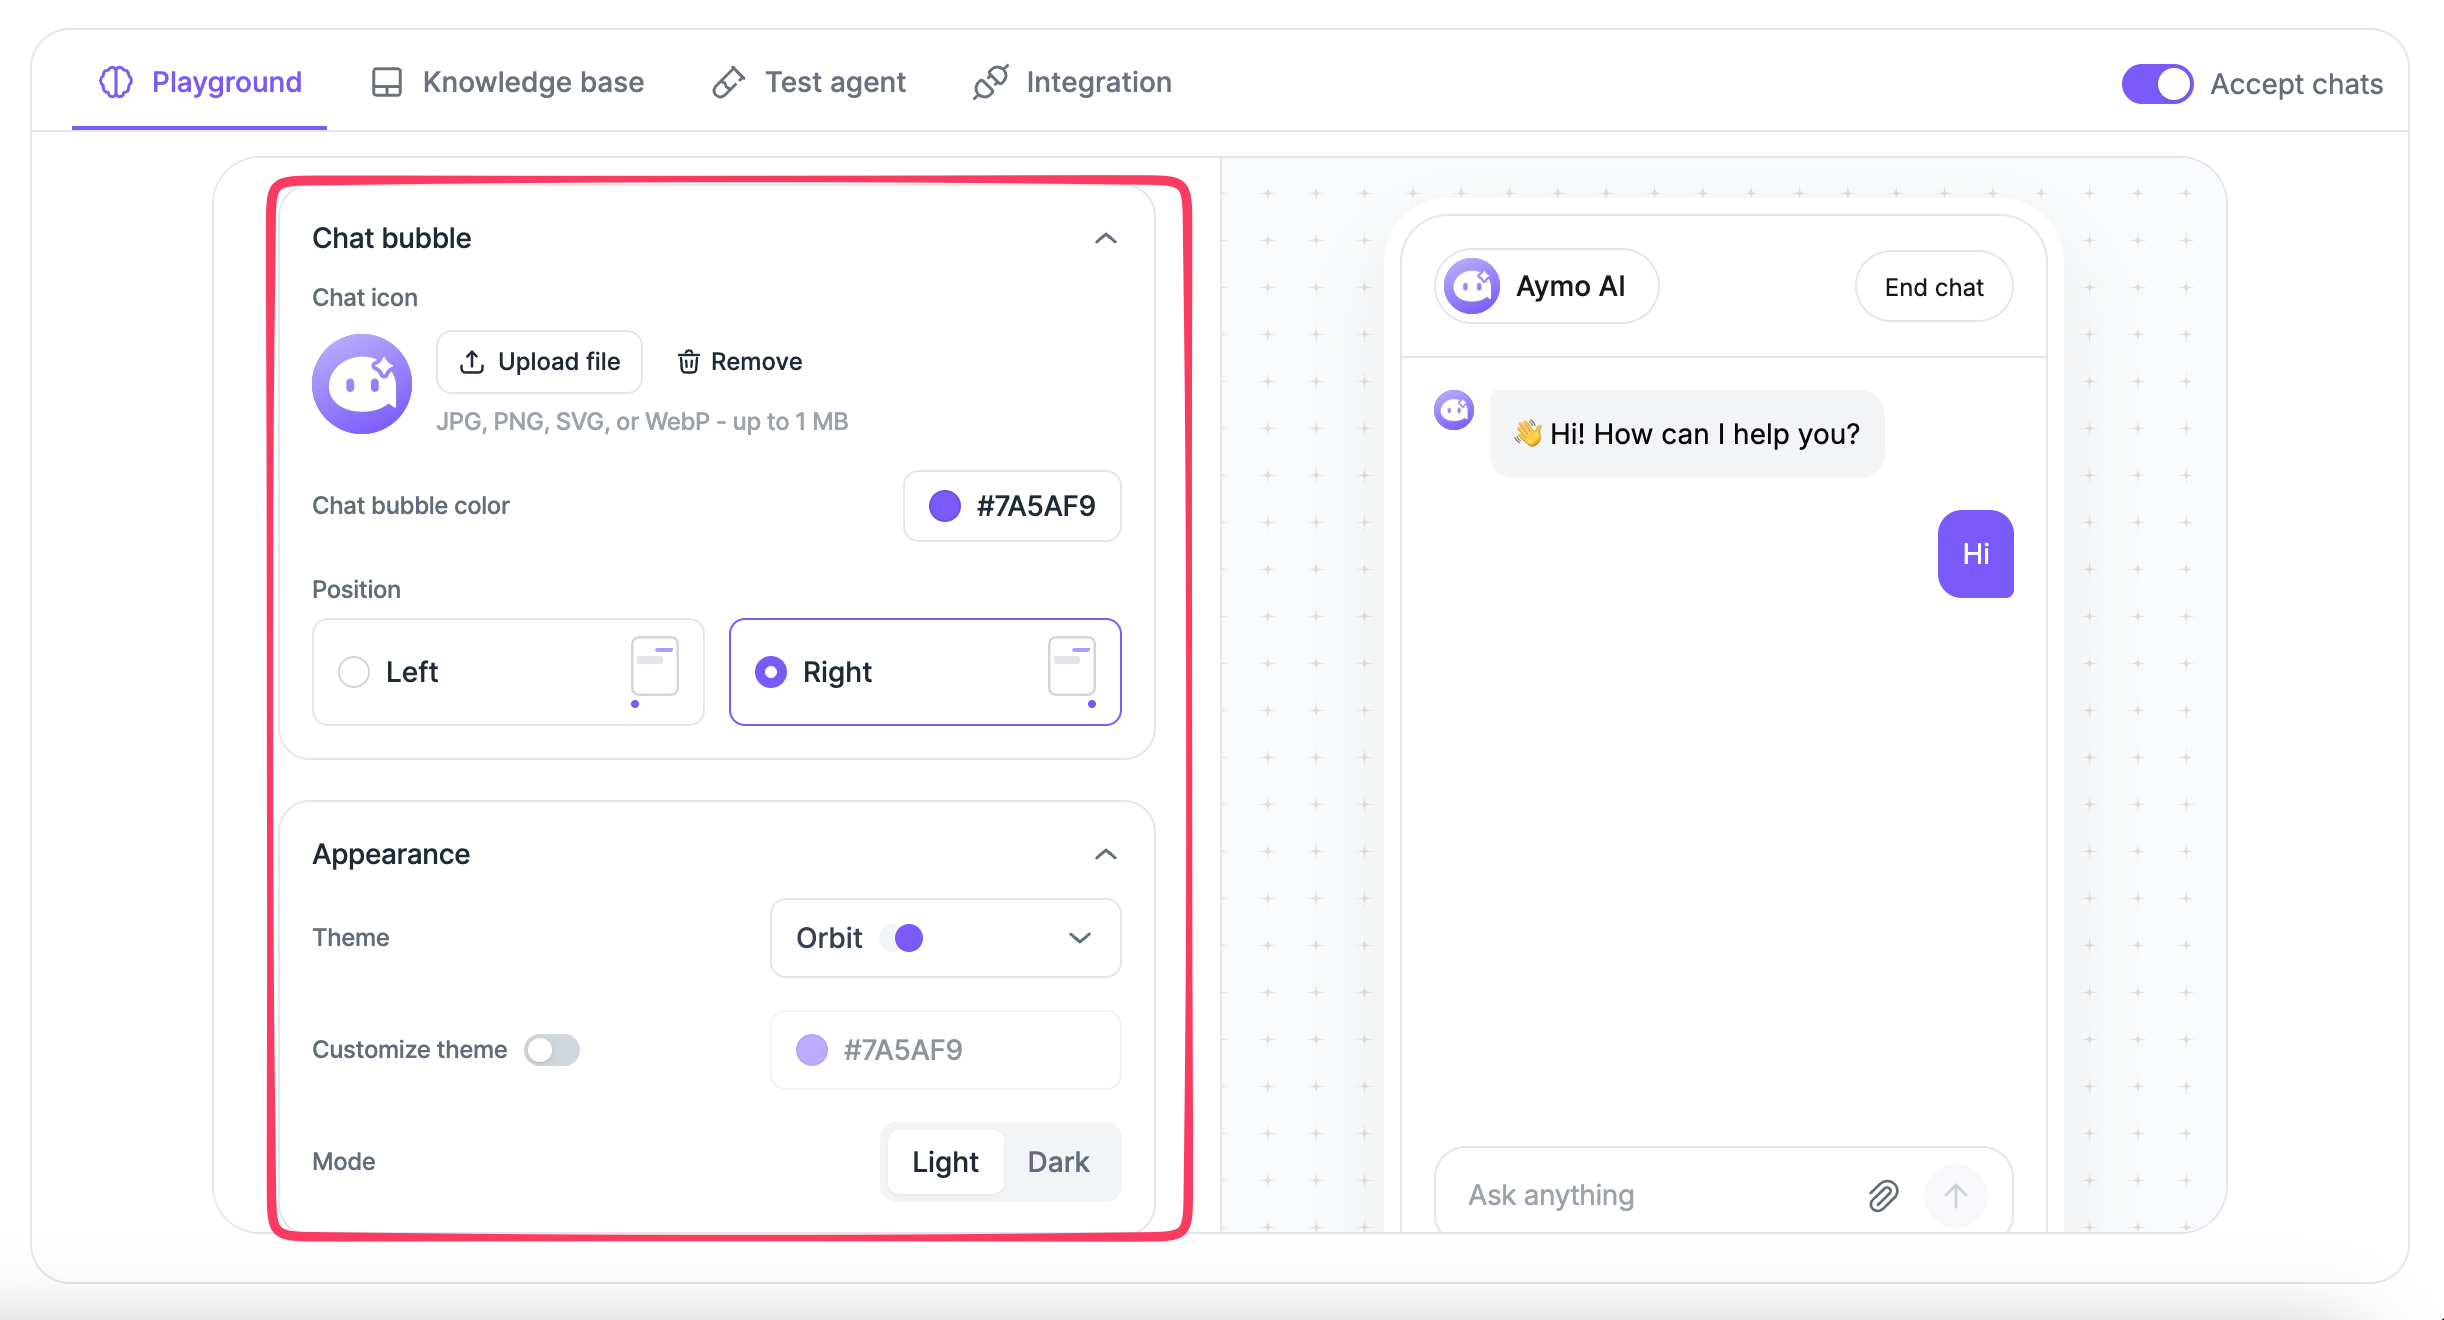2444x1320 pixels.
Task: Click the 'JPG, PNG, SVG, or WebP' hint text
Action: (642, 422)
